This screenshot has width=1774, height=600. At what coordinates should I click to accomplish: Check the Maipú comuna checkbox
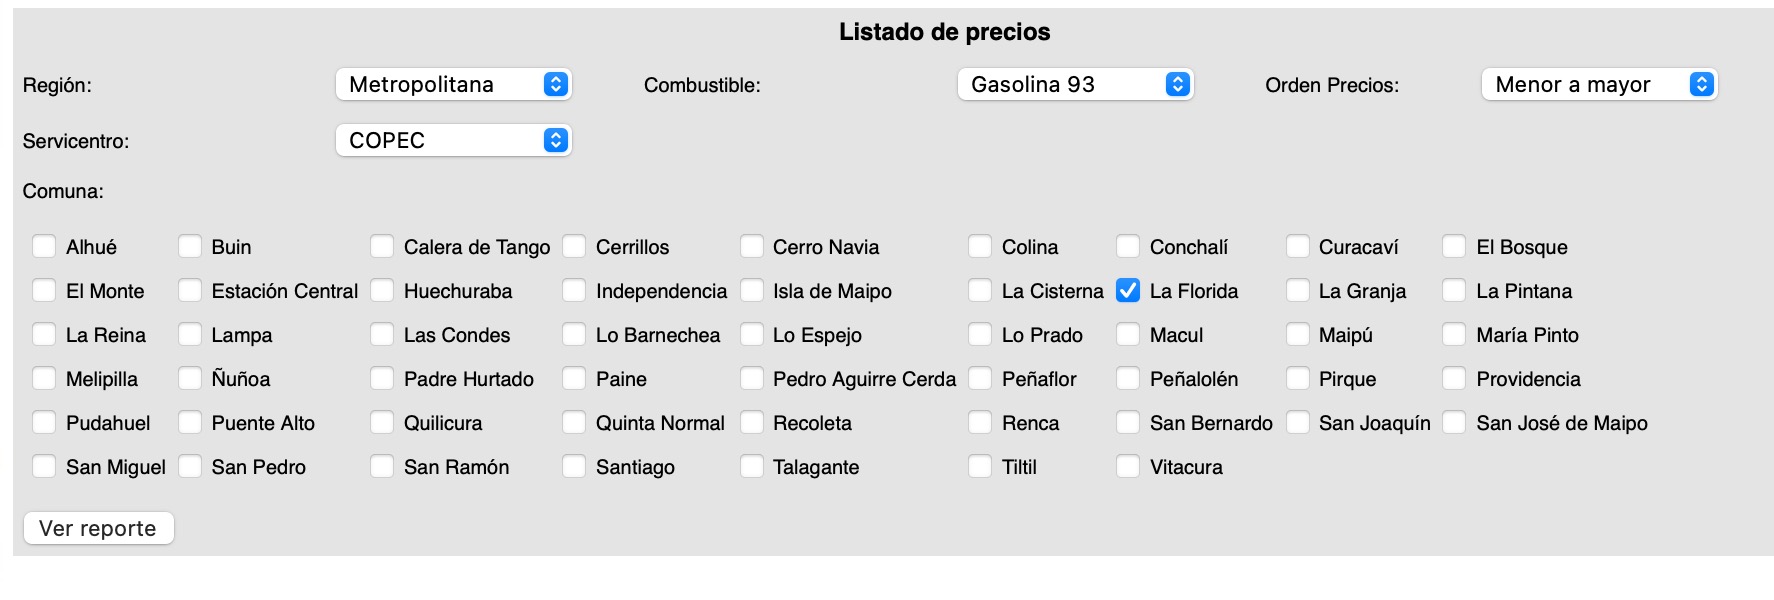(1297, 335)
